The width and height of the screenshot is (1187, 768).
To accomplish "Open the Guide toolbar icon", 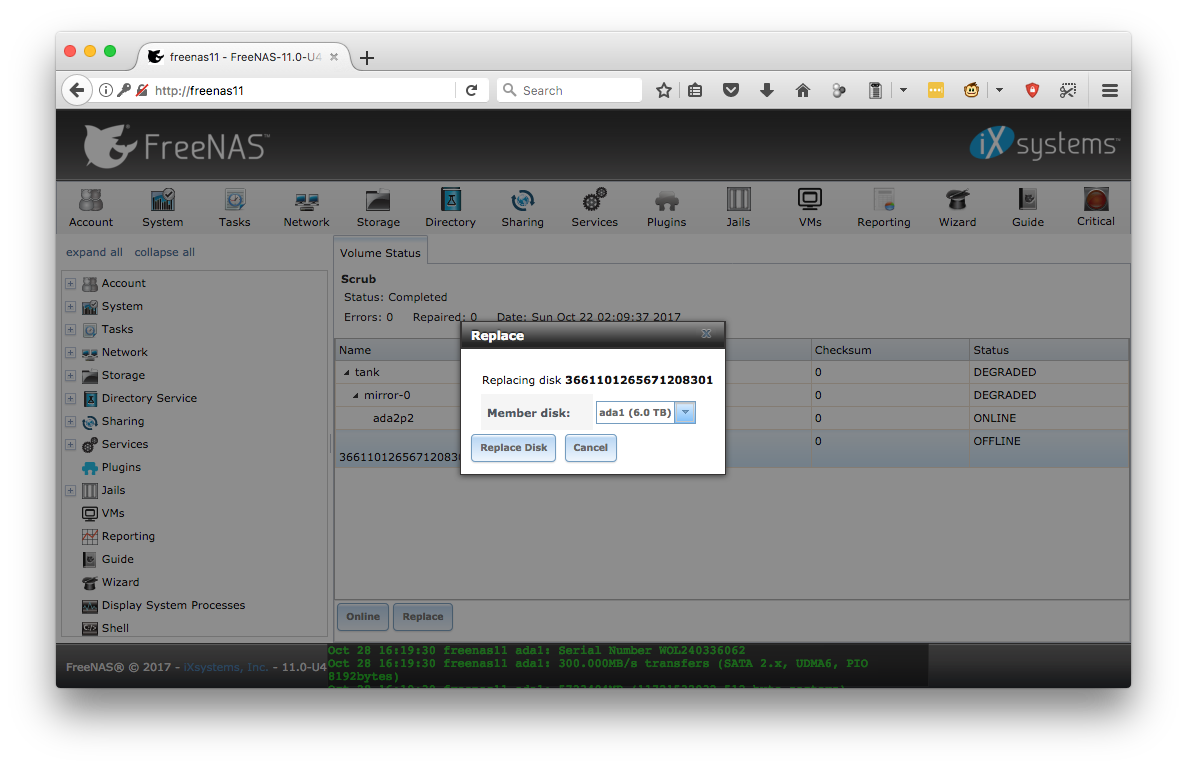I will [x=1028, y=207].
